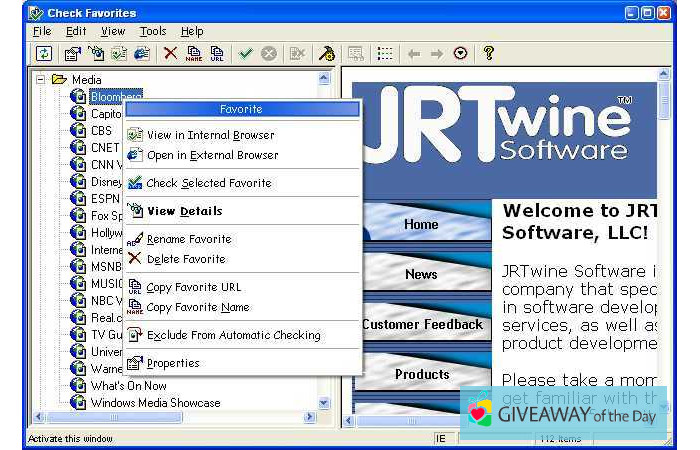Toggle Exclude From Automatic Checking
Viewport: 700px width, 450px height.
[x=233, y=335]
